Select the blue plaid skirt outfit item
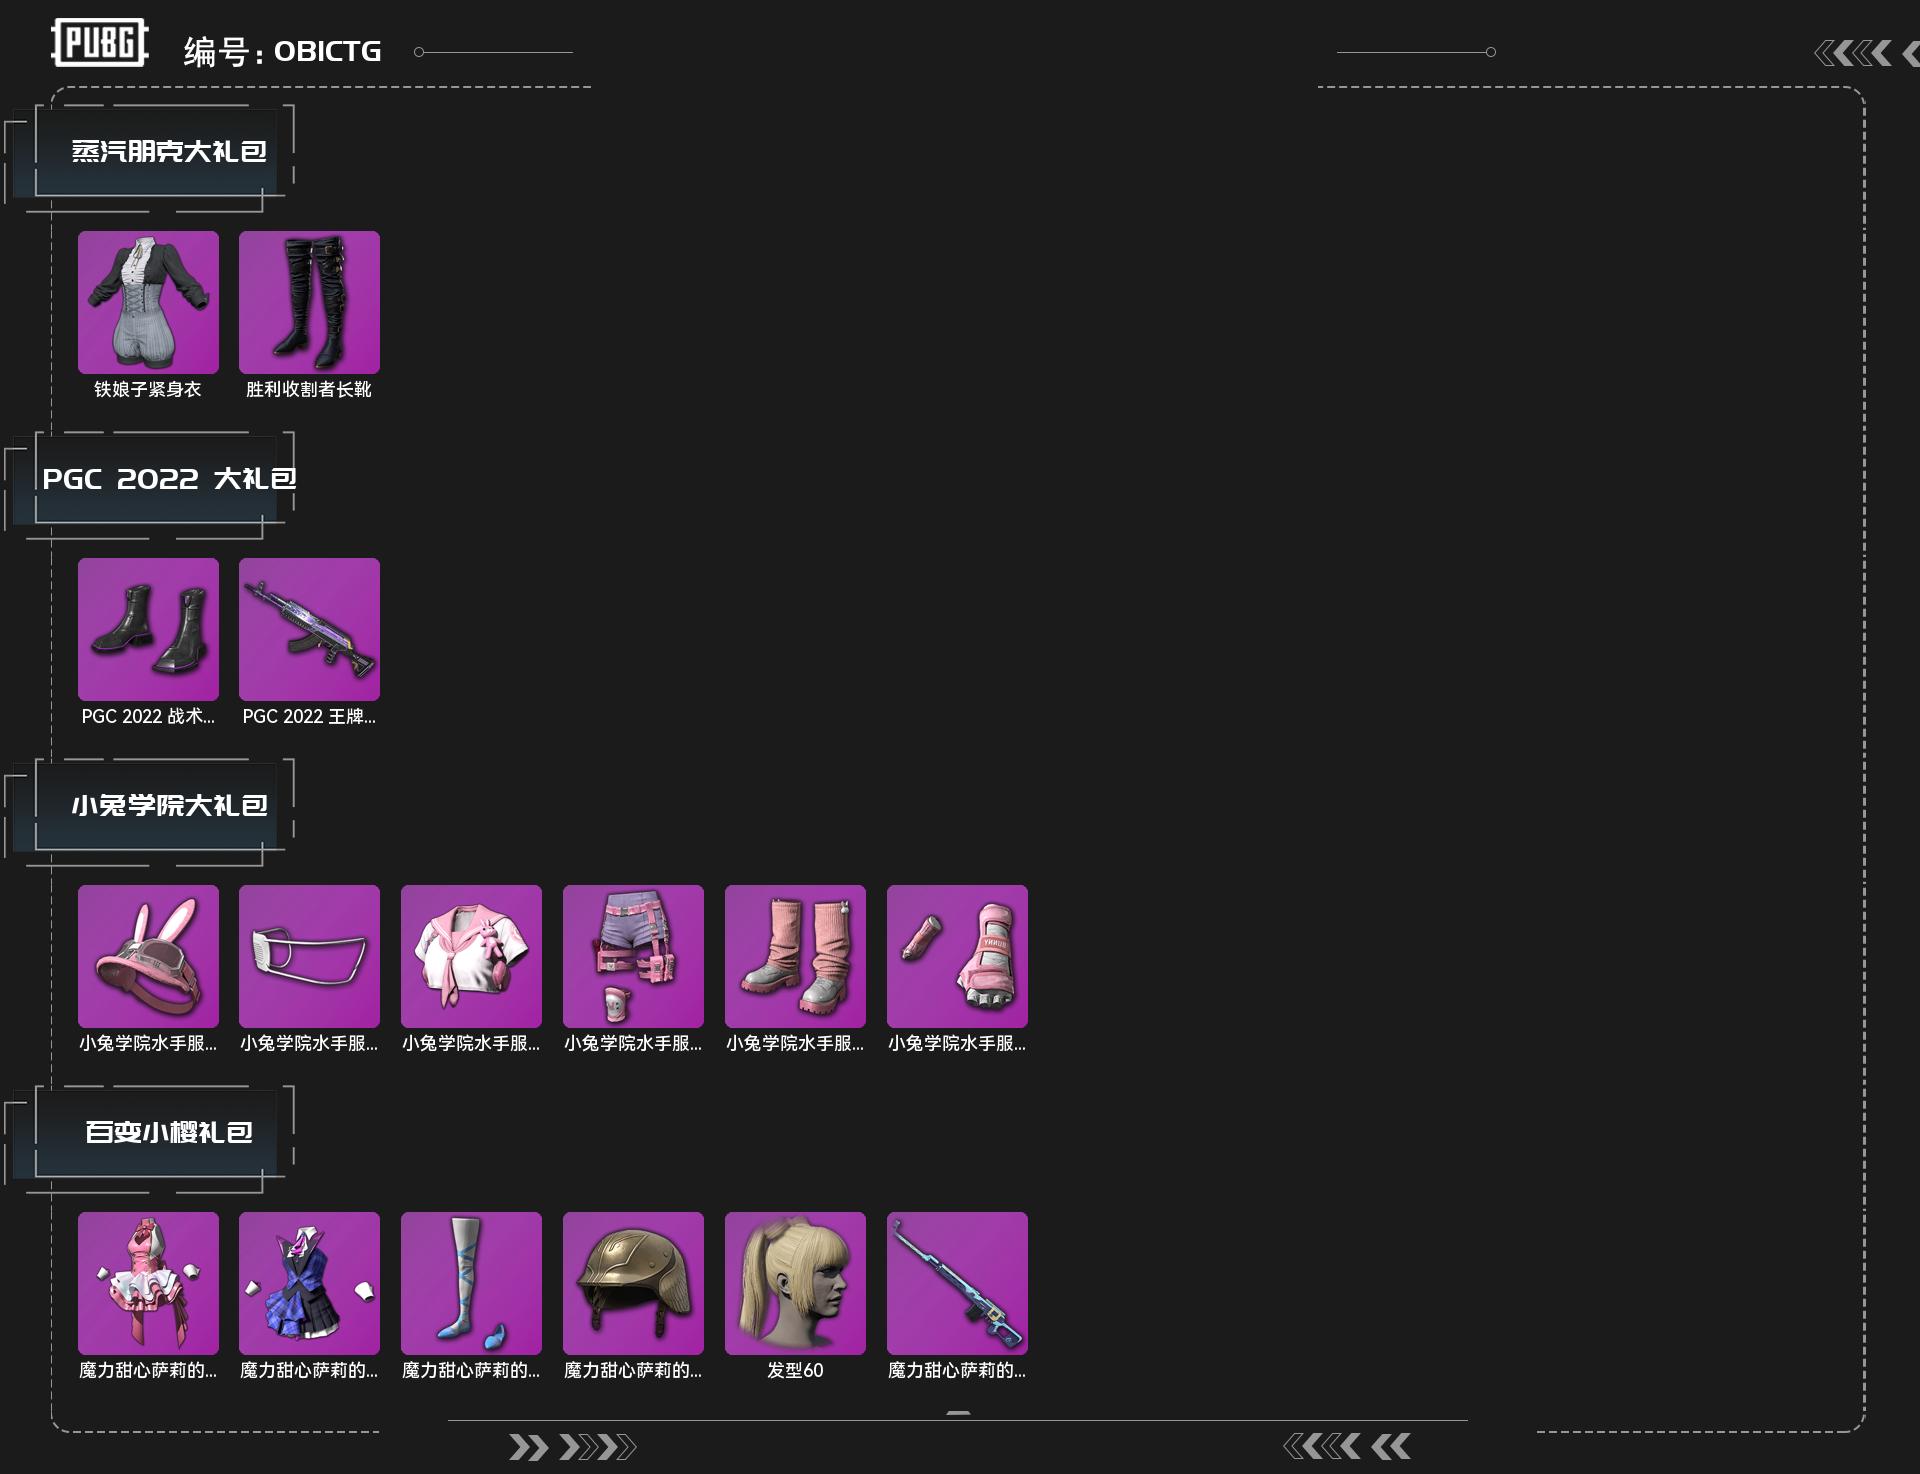This screenshot has height=1474, width=1920. tap(309, 1283)
